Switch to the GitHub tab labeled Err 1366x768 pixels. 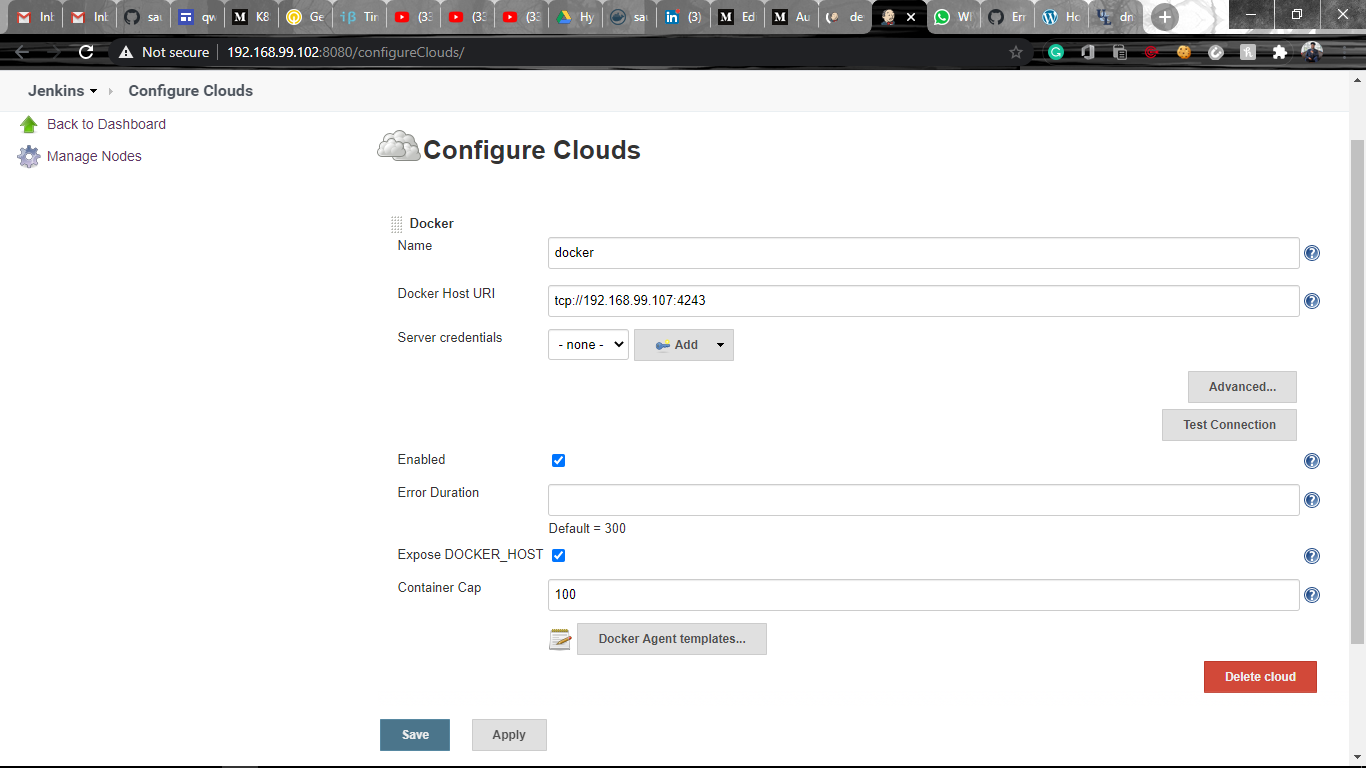click(x=1007, y=17)
